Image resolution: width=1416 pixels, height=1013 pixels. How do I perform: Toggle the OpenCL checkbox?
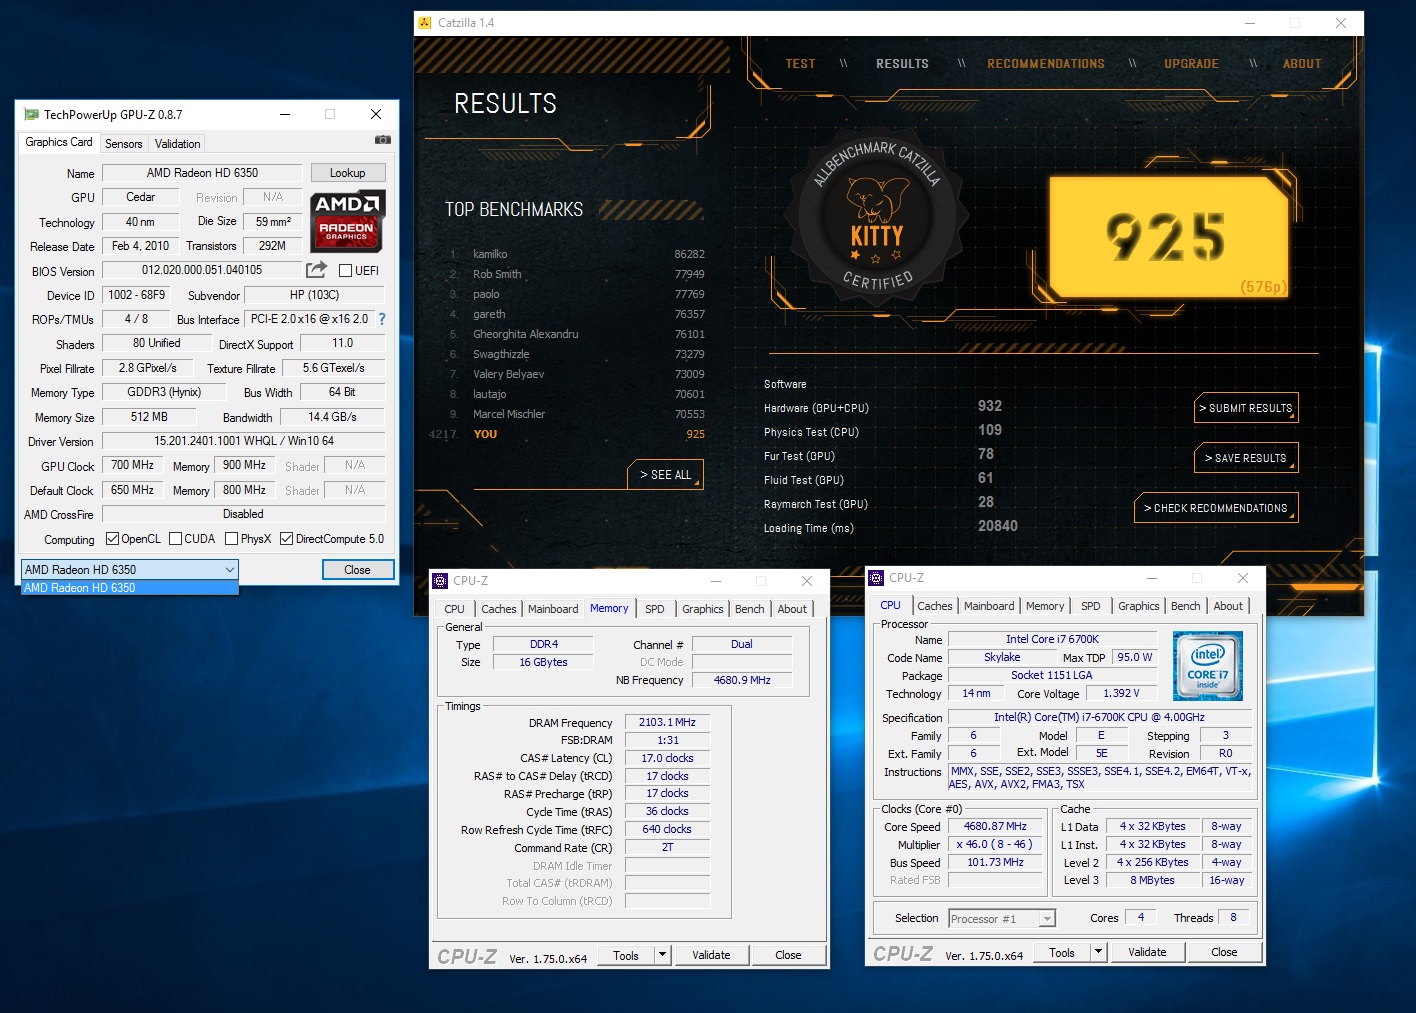pos(112,539)
